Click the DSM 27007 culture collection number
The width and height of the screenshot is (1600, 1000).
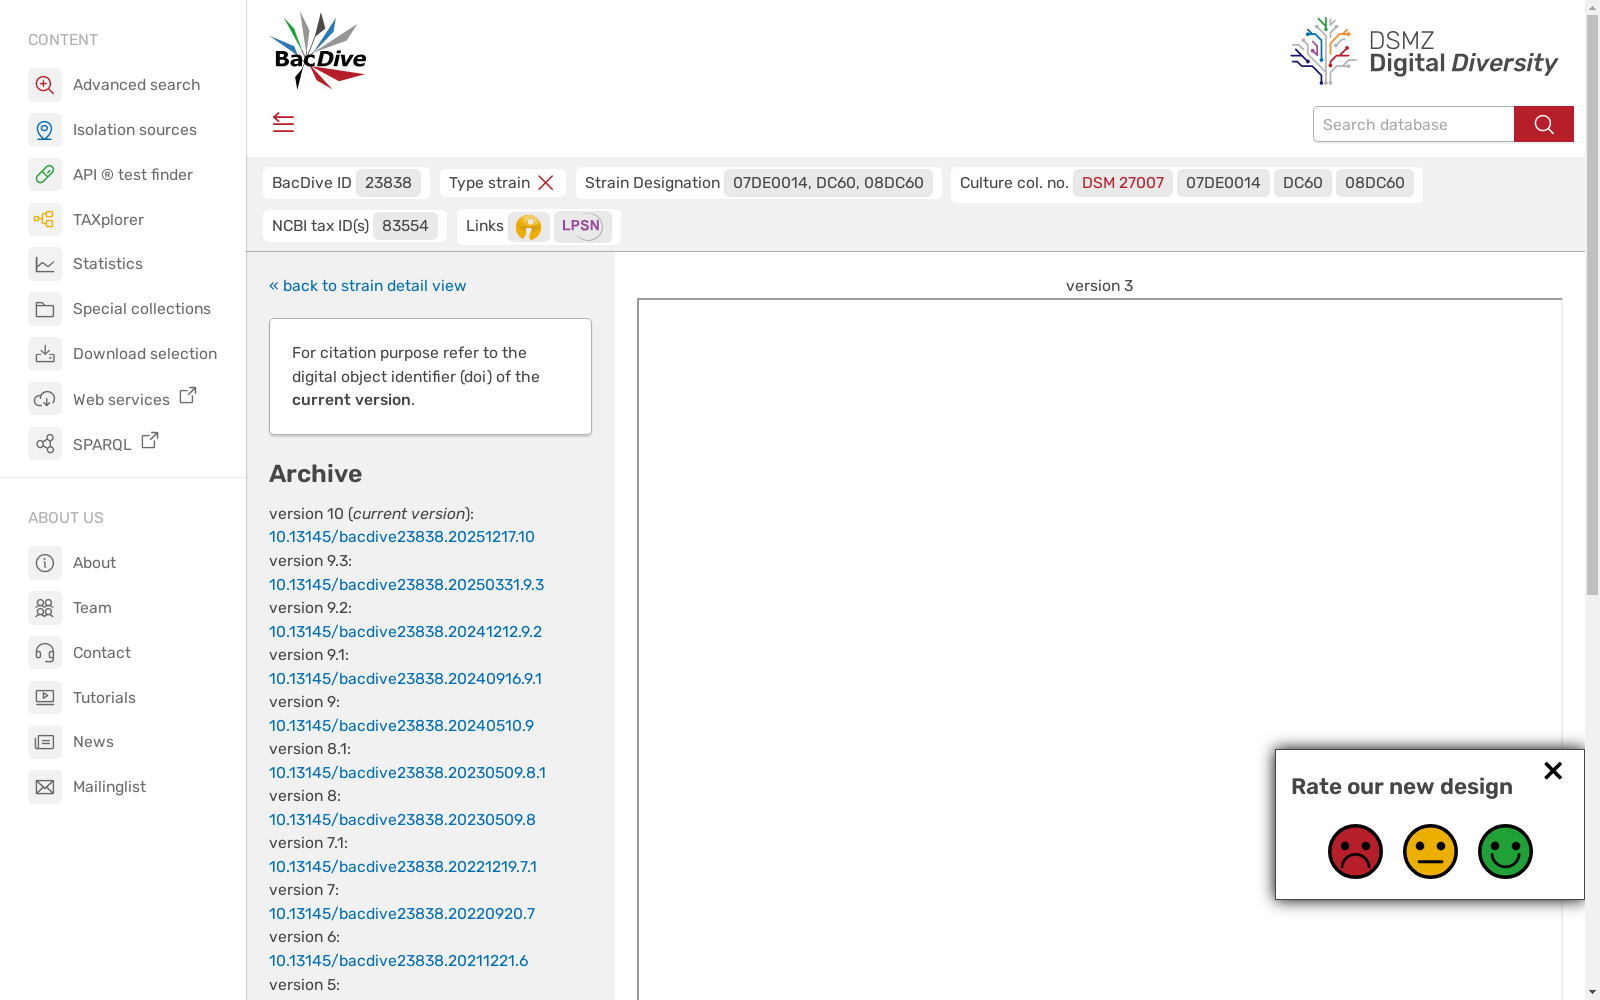pos(1123,183)
